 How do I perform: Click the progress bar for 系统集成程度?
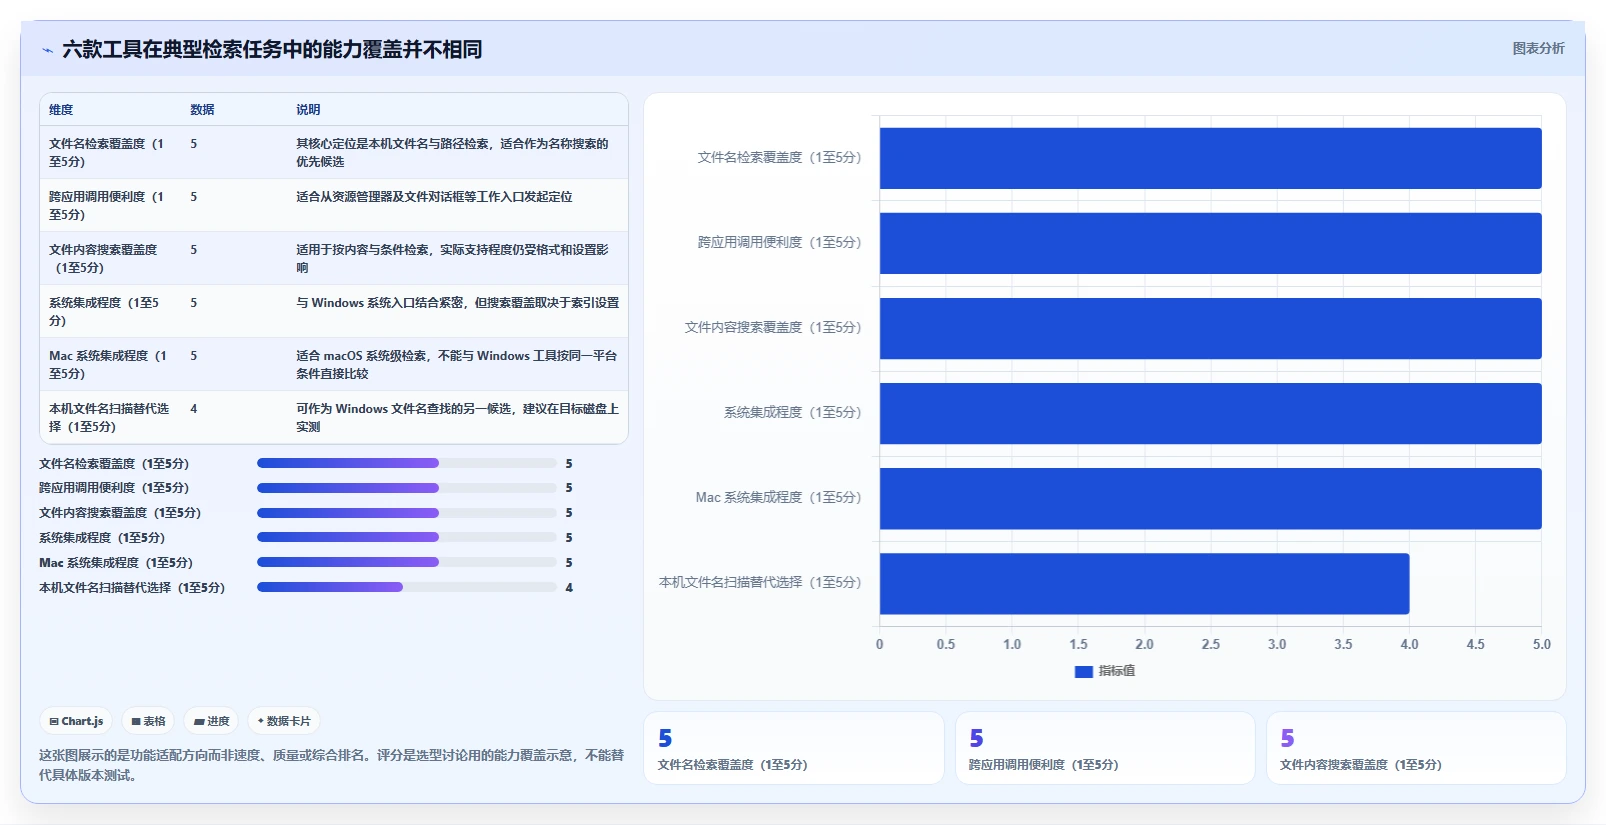point(407,537)
